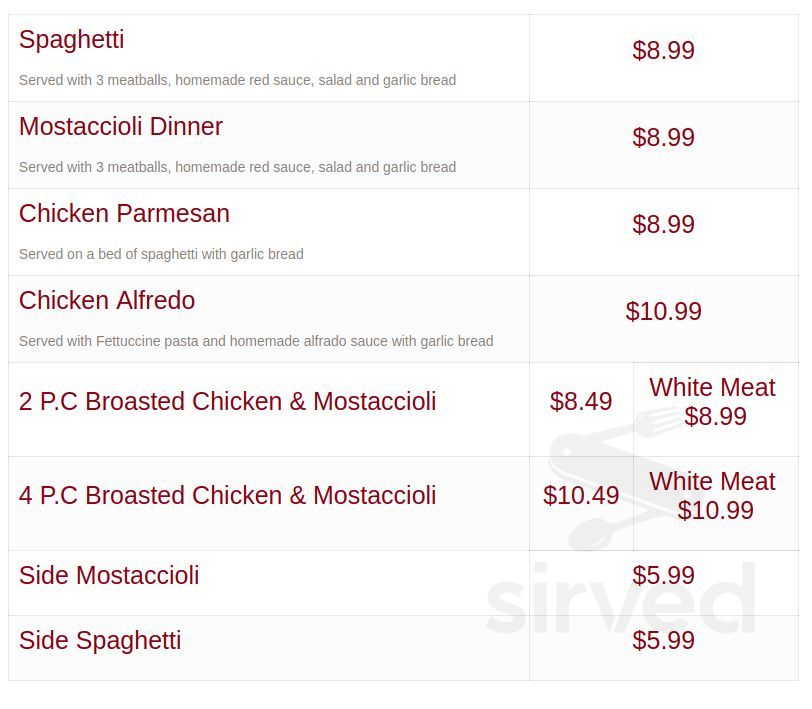Image resolution: width=812 pixels, height=709 pixels.
Task: Click the Spaghetti $8.99 price
Action: tap(663, 50)
